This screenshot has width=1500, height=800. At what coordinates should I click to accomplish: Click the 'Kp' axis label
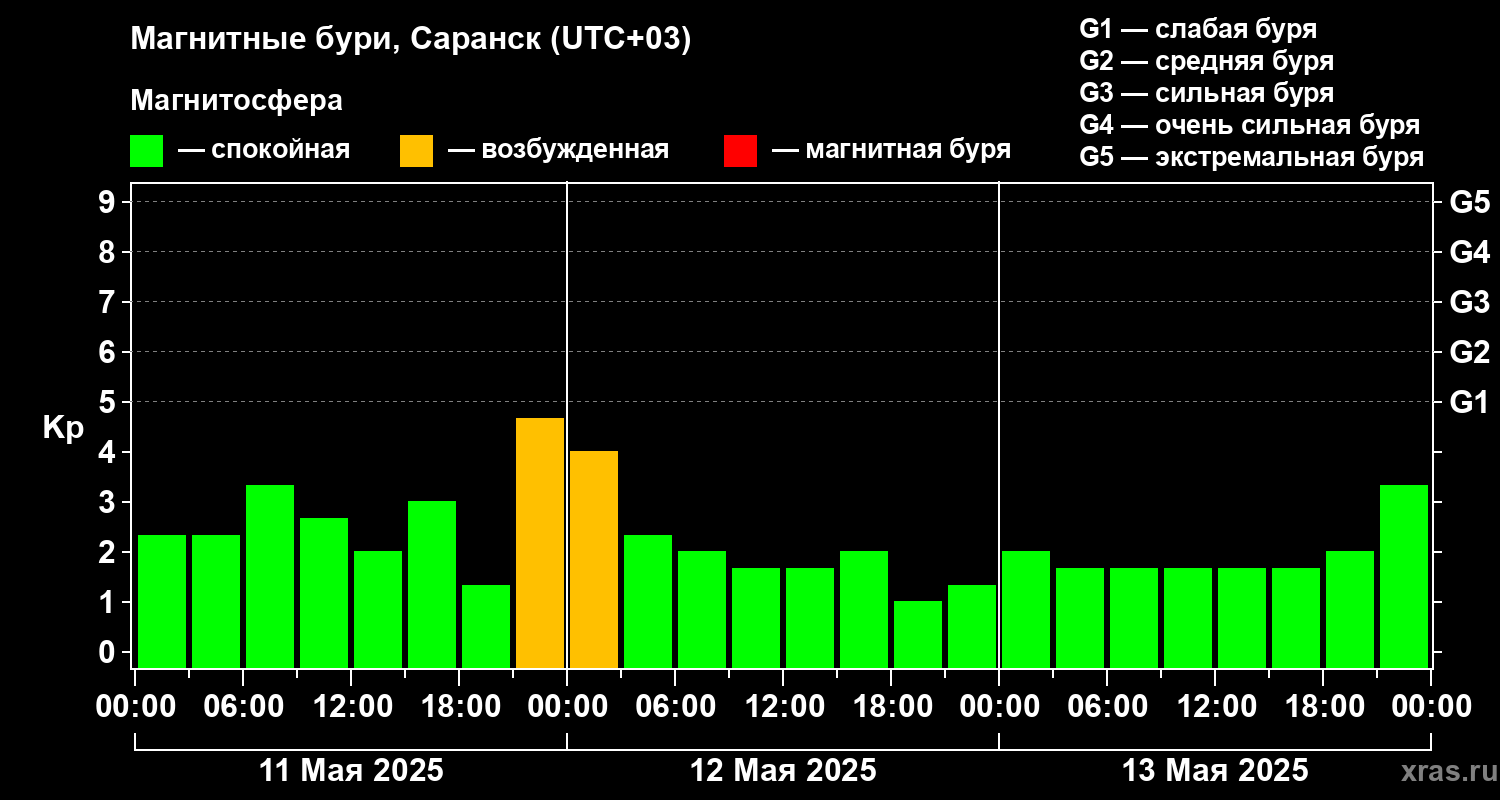63,428
